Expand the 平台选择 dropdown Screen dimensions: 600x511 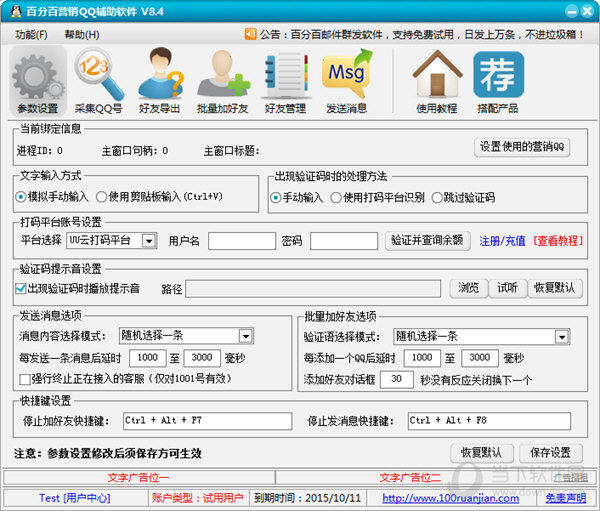pyautogui.click(x=148, y=241)
